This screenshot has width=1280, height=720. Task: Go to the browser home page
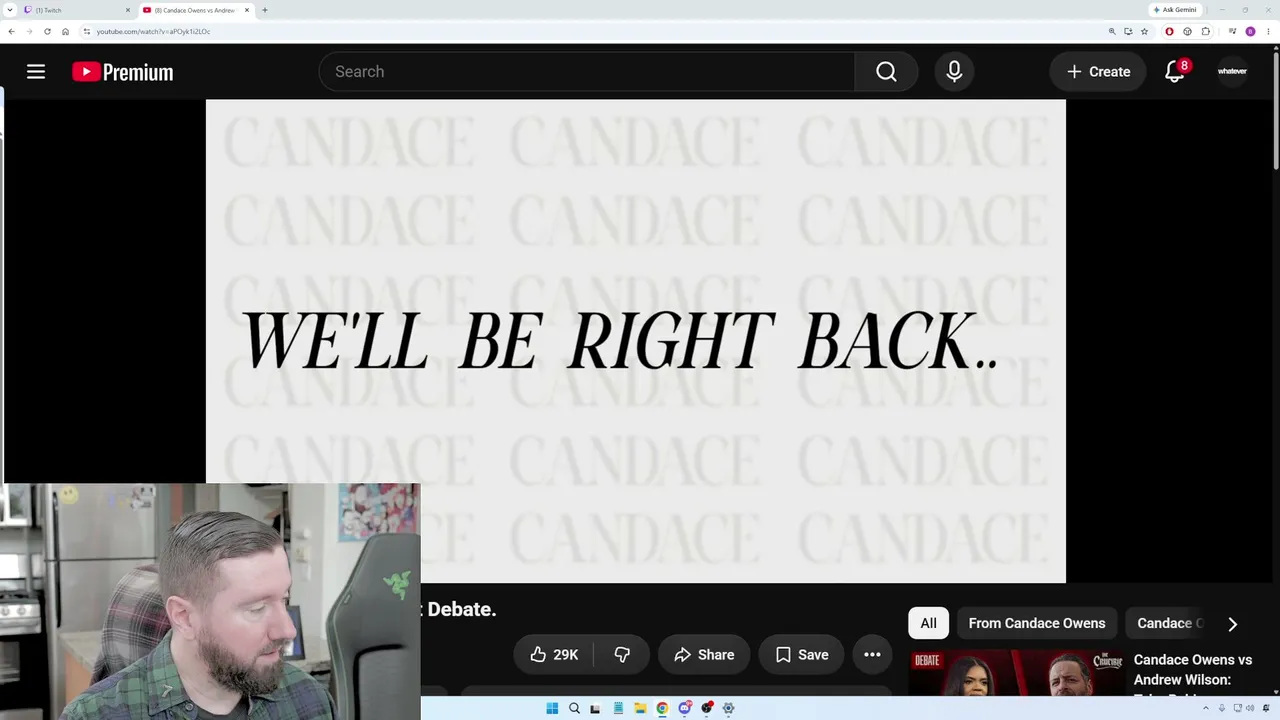point(65,31)
